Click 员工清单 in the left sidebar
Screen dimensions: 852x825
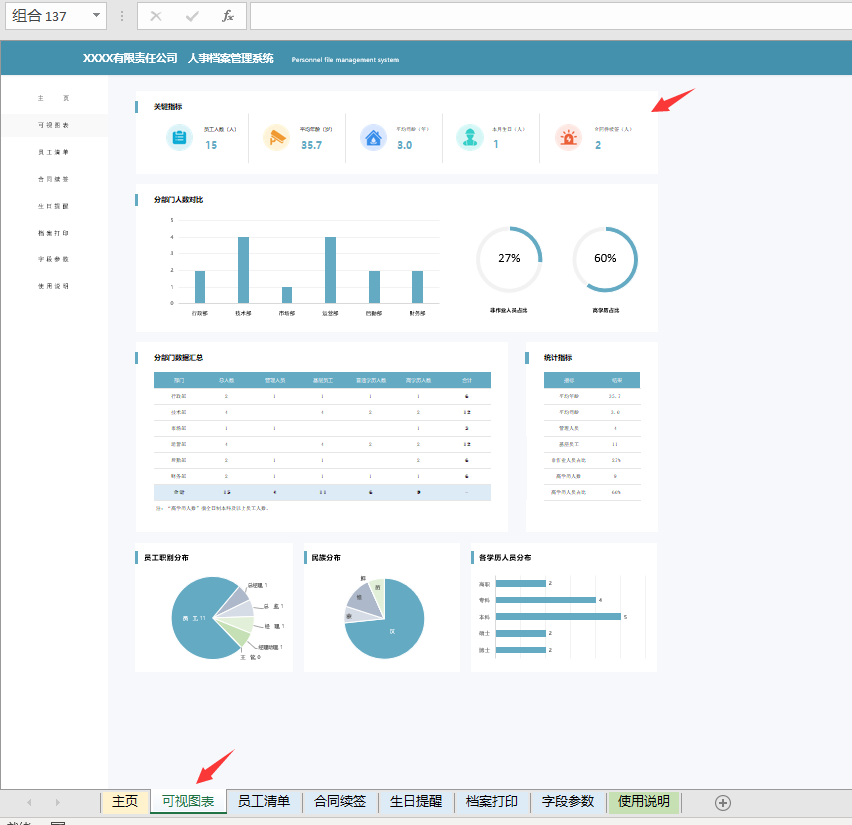click(x=53, y=152)
